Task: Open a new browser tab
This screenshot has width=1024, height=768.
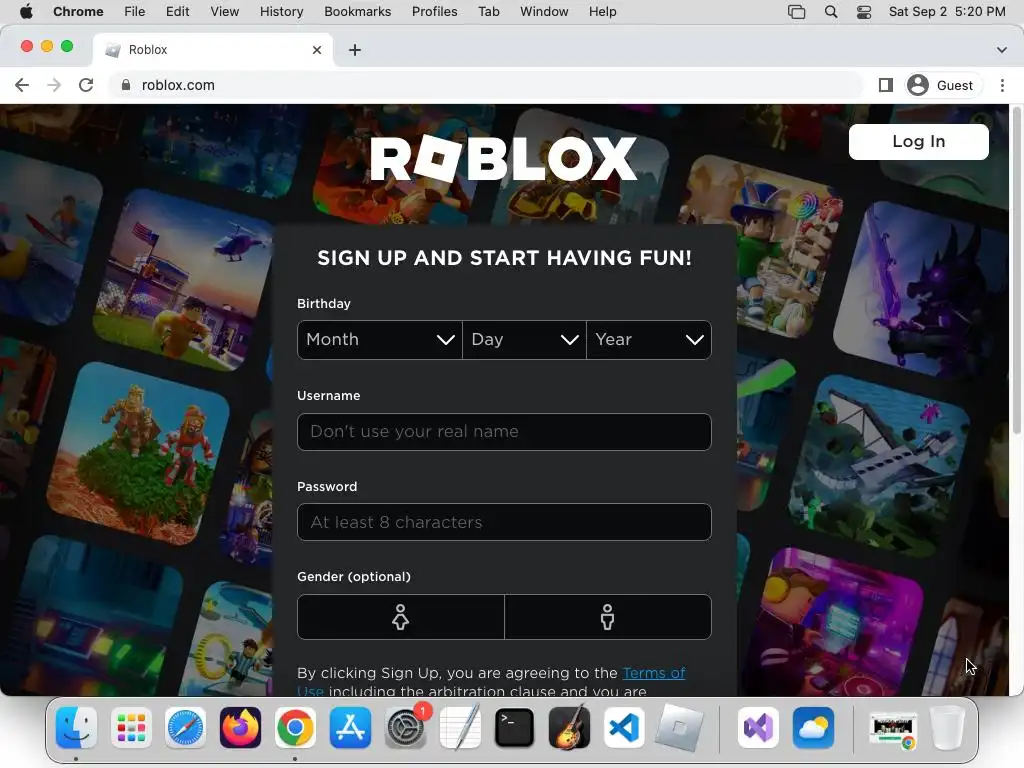Action: [x=355, y=50]
